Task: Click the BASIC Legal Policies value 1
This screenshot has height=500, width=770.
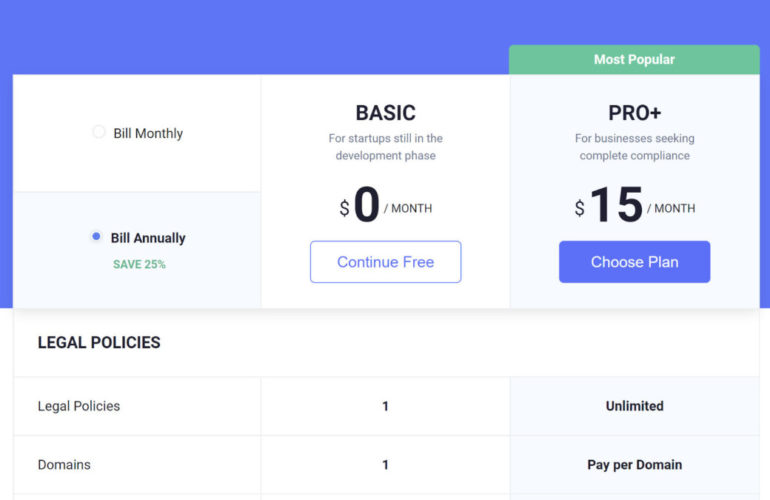Action: pos(385,406)
